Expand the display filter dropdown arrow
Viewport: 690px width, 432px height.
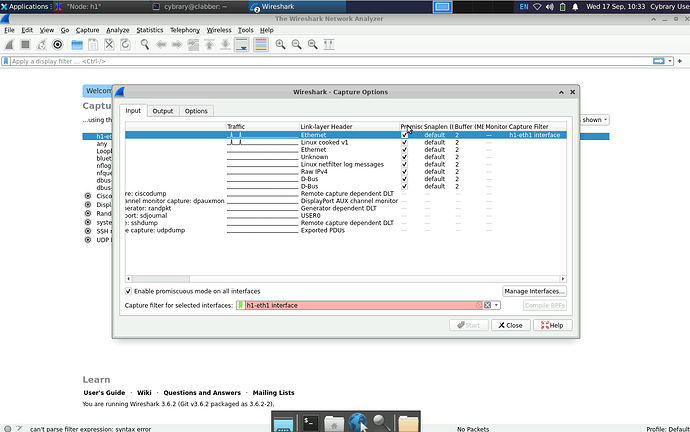(x=669, y=61)
